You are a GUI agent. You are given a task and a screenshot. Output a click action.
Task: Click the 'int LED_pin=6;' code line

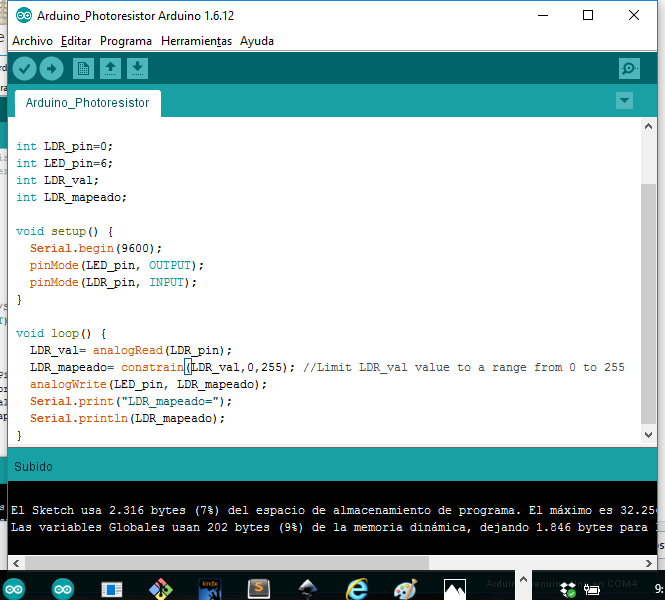pyautogui.click(x=64, y=163)
